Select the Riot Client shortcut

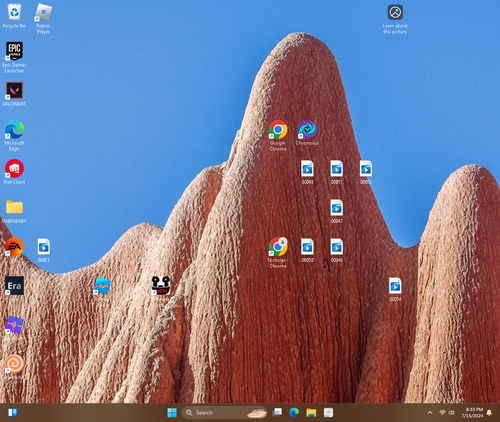pyautogui.click(x=14, y=172)
